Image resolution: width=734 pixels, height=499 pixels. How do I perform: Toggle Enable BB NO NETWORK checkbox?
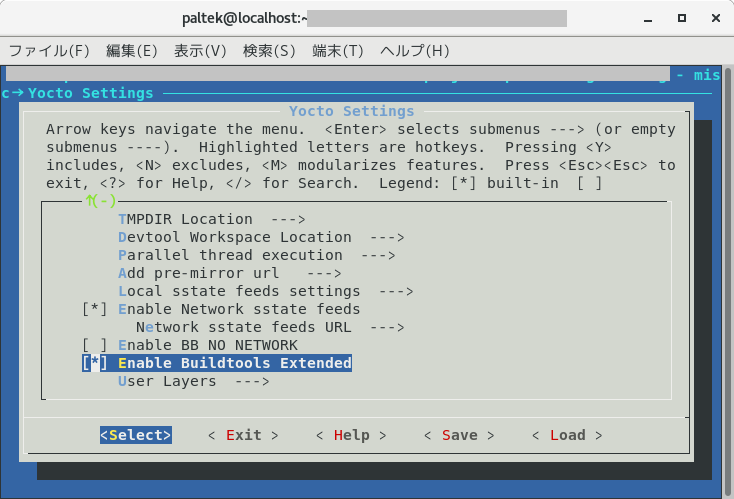tap(95, 345)
